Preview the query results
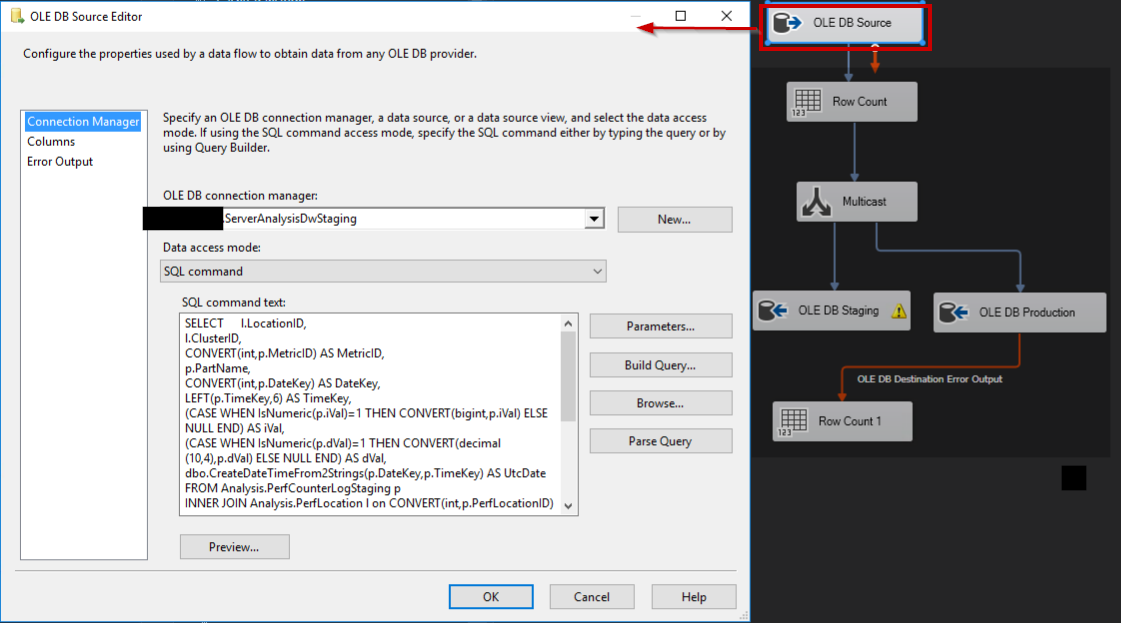This screenshot has width=1121, height=623. click(234, 546)
